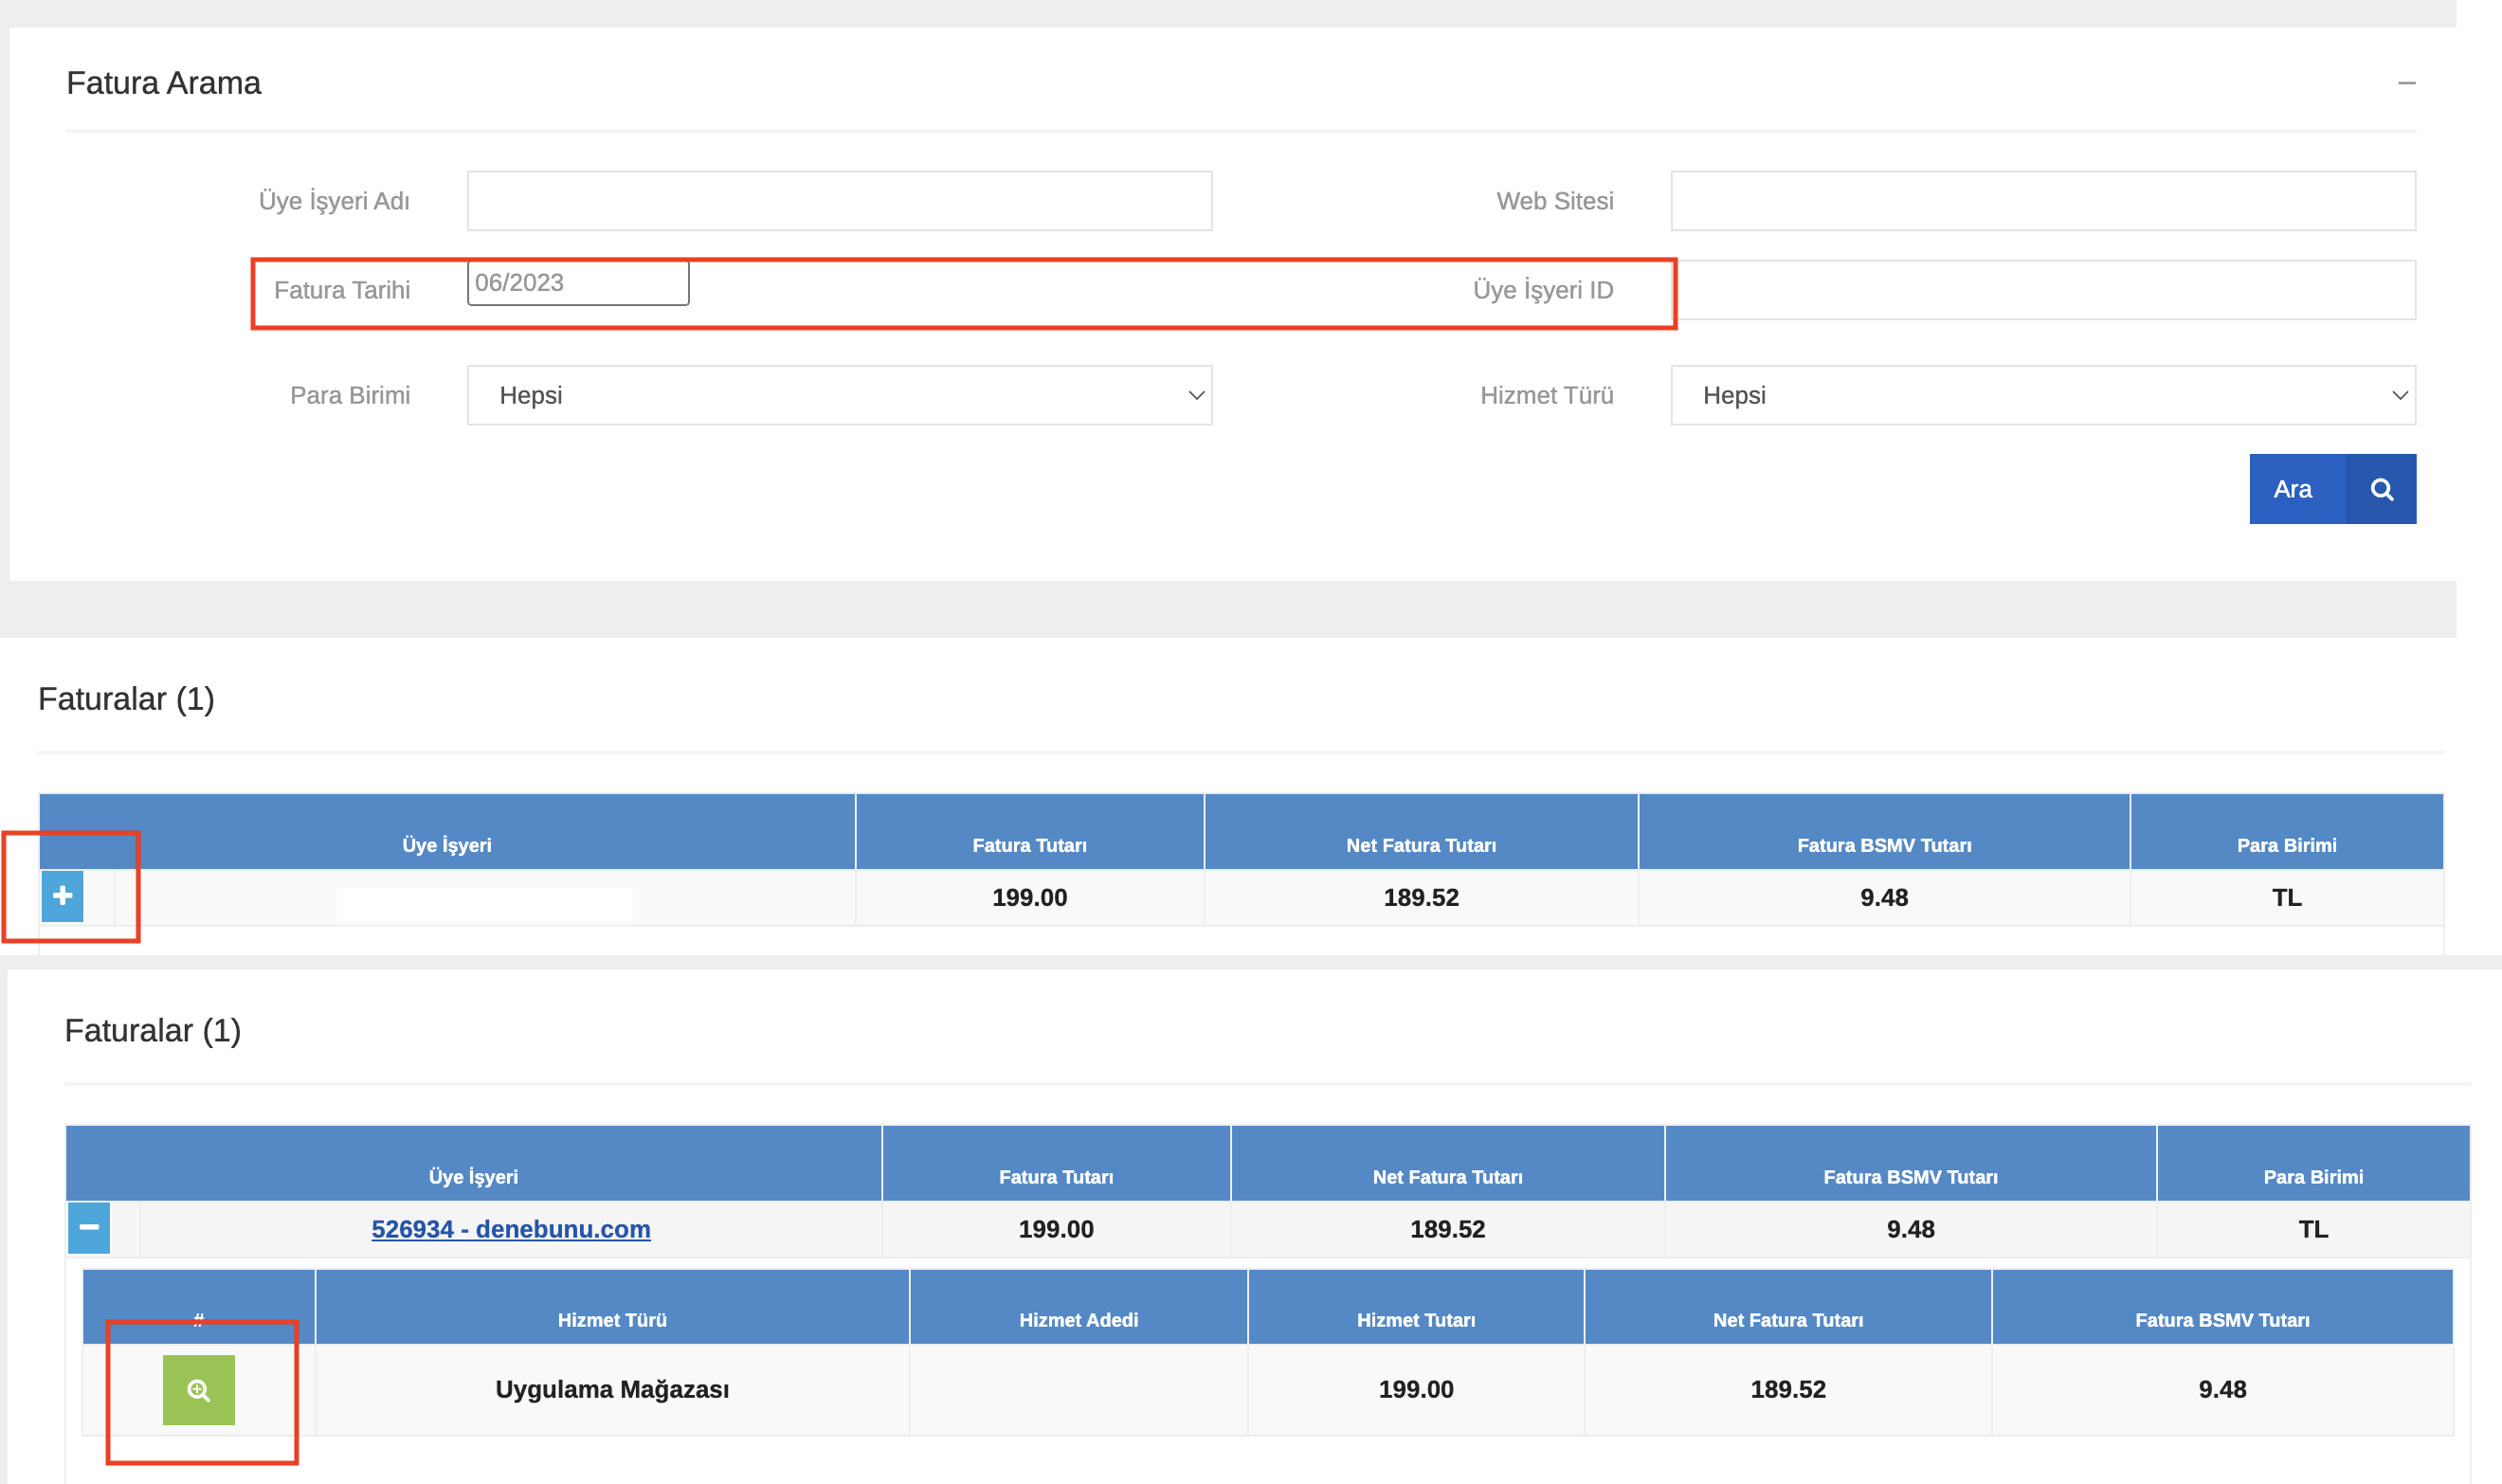Screen dimensions: 2502x1484
Task: Open the Para Birimi dropdown
Action: coord(839,395)
